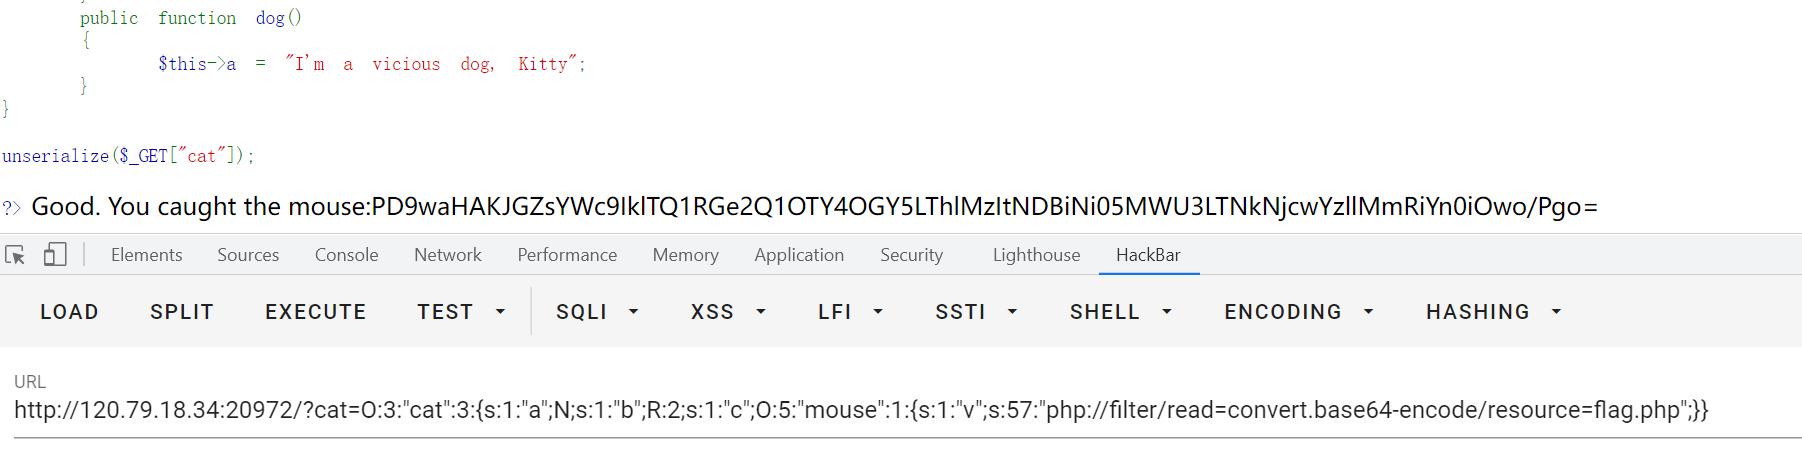1802x462 pixels.
Task: Open the LFI dropdown menu
Action: click(850, 312)
